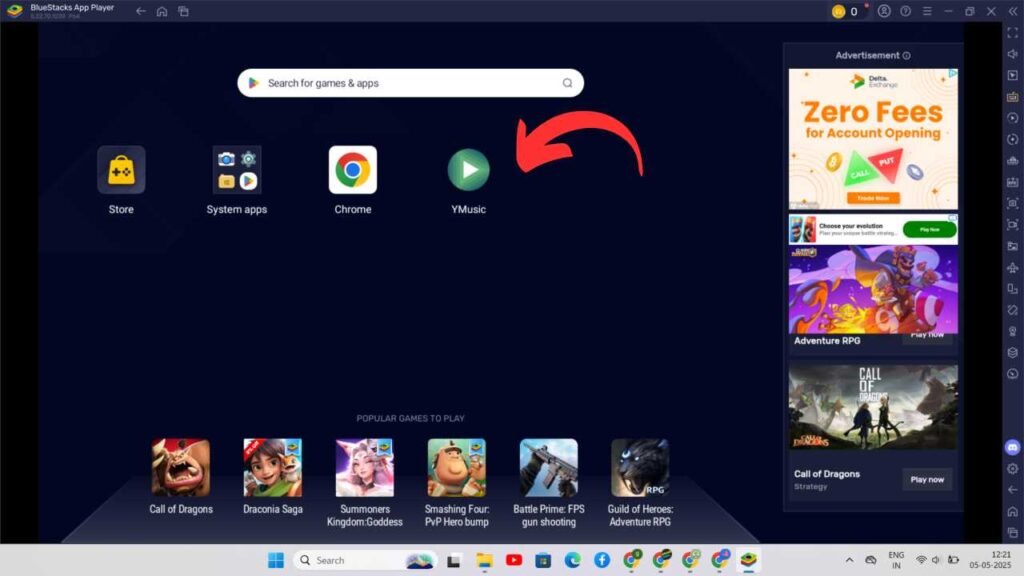Open the taskbar clock and date
The width and height of the screenshot is (1024, 576).
tap(990, 560)
